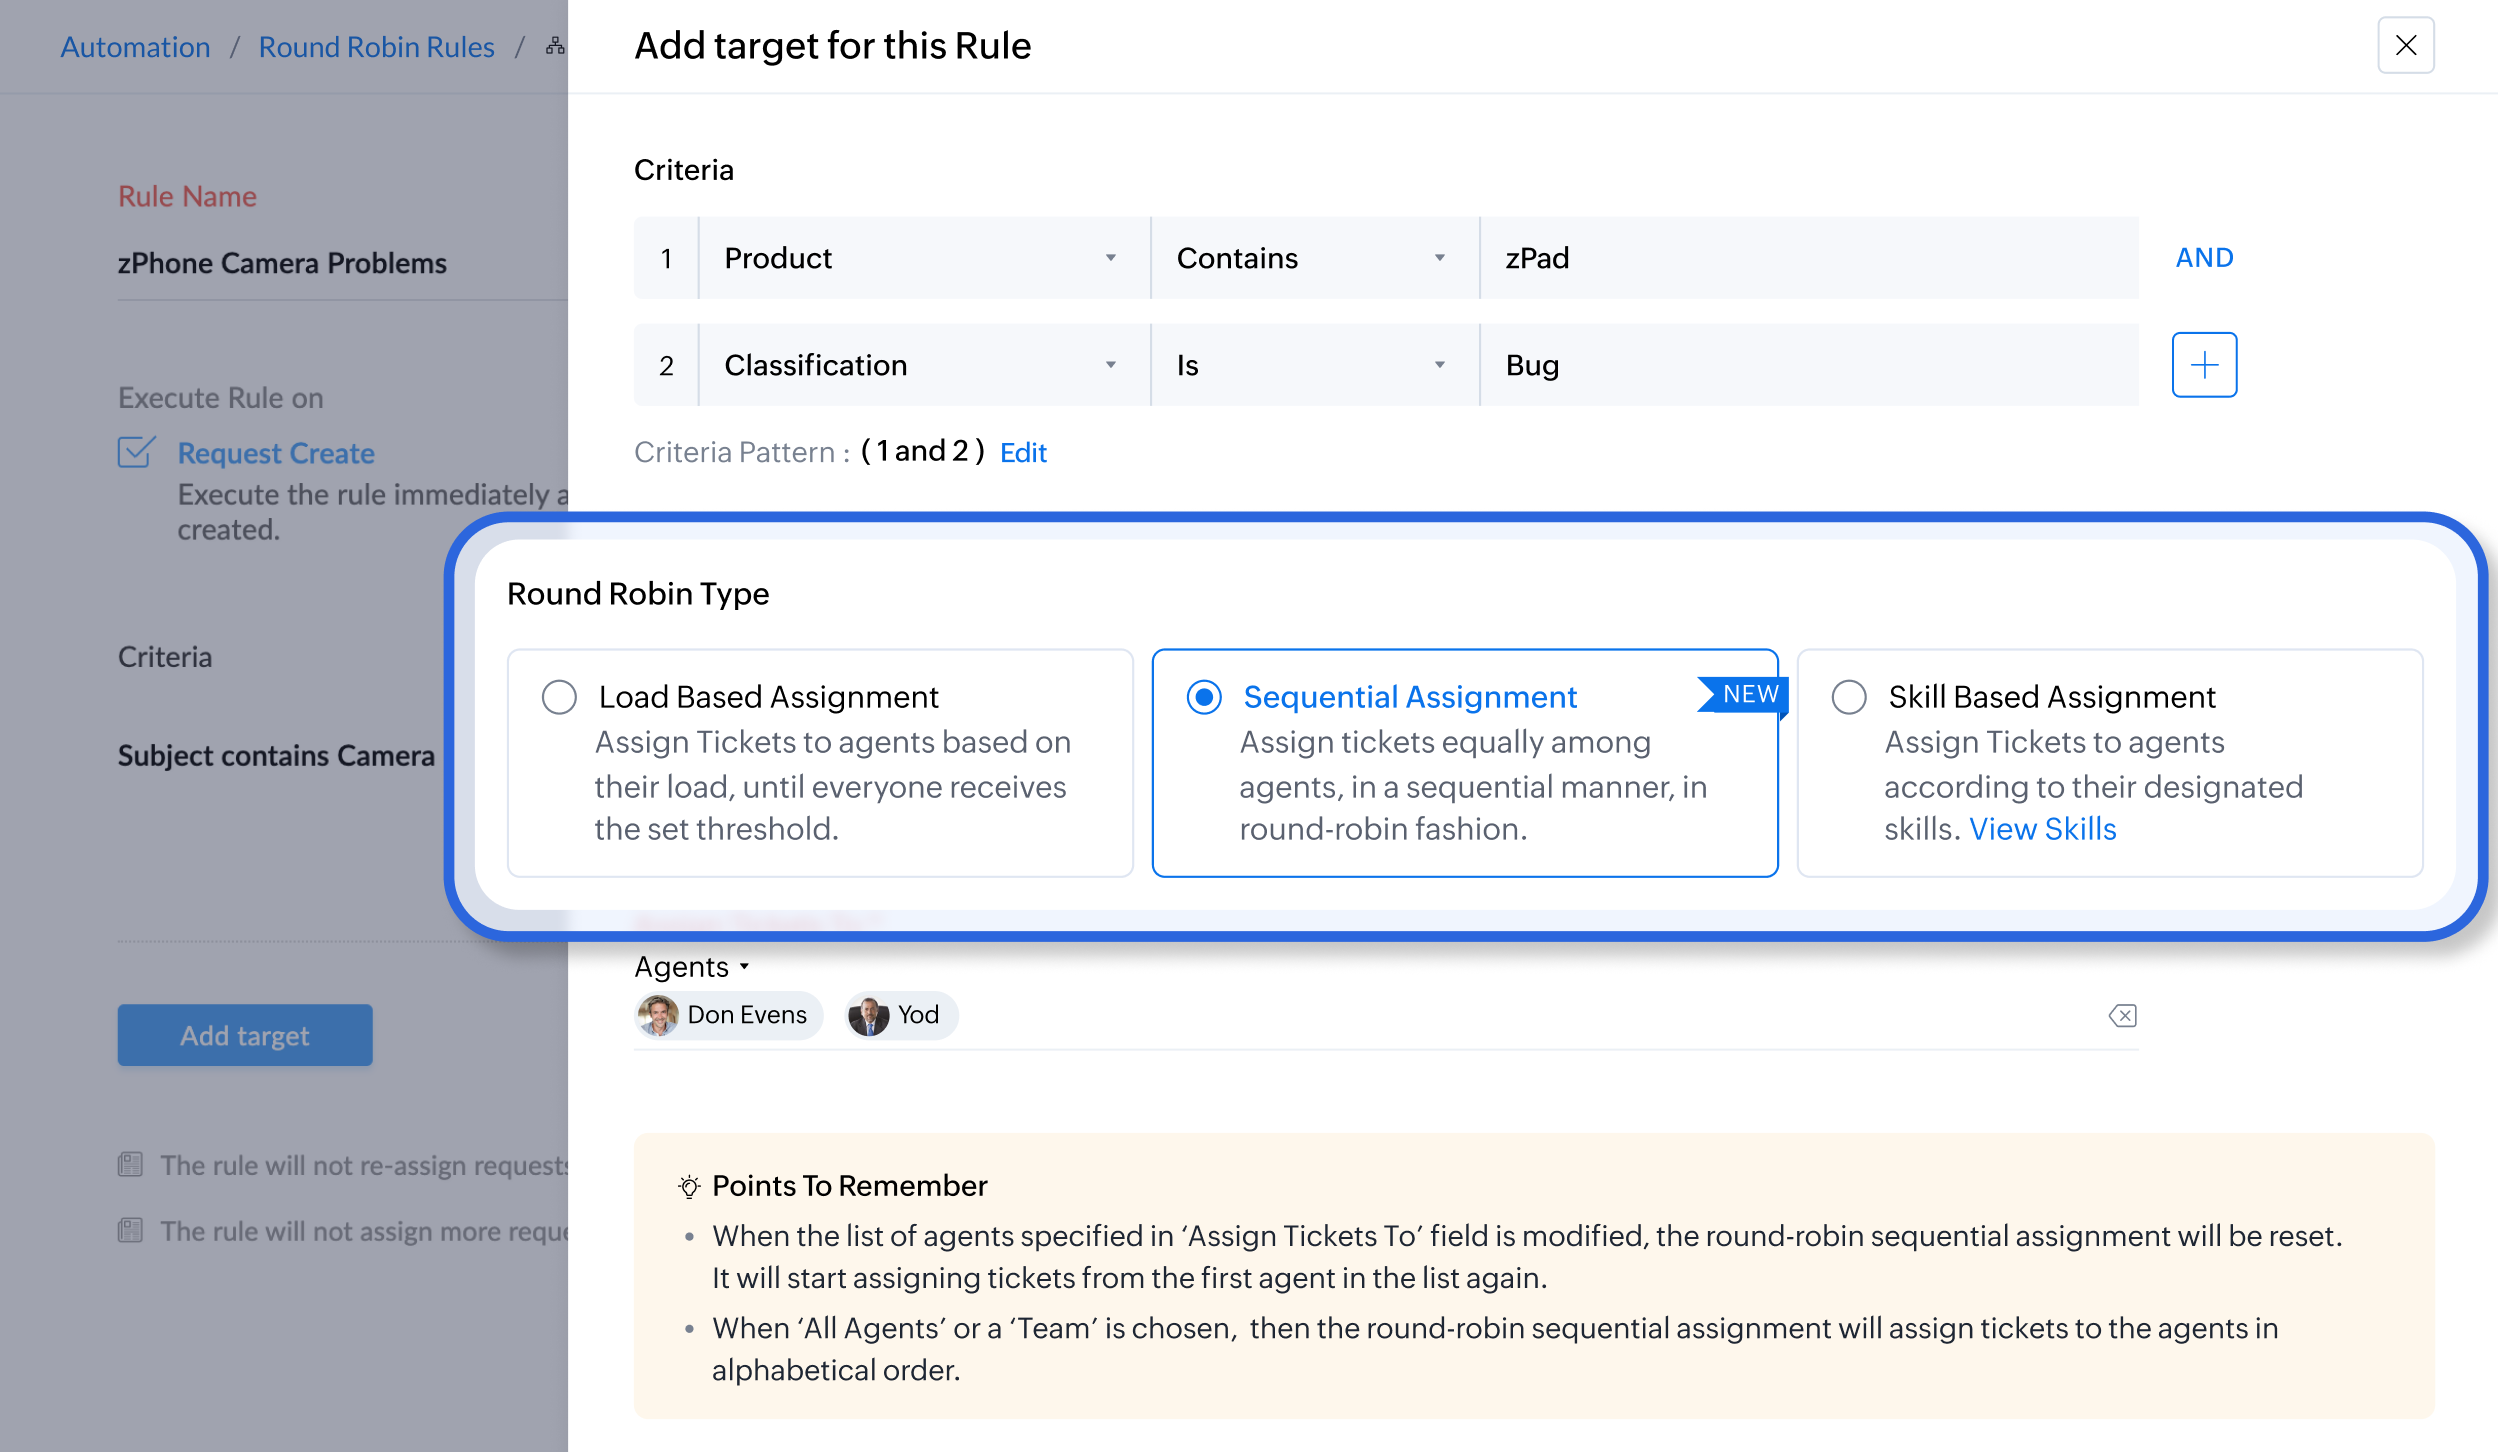Select Sequential Assignment radio button

click(1204, 697)
